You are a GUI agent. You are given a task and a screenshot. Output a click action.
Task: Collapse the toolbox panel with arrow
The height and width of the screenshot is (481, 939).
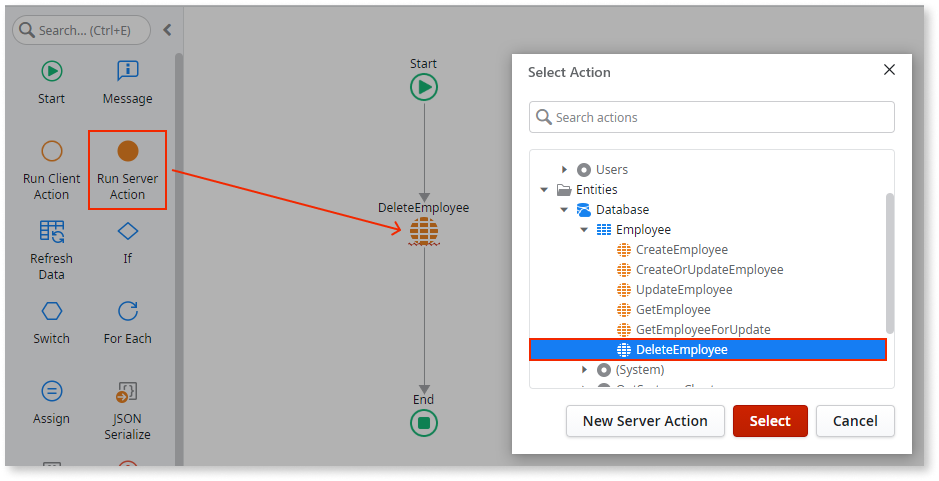(x=167, y=30)
